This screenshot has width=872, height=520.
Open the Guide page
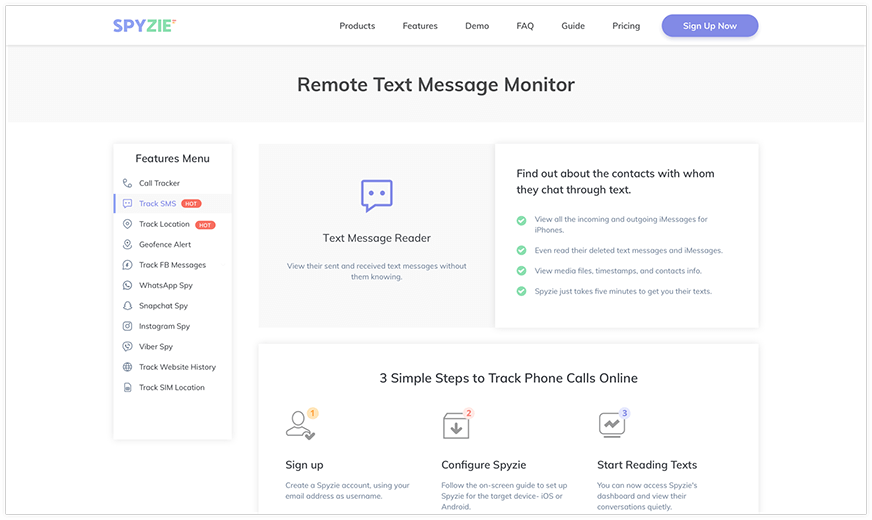573,26
